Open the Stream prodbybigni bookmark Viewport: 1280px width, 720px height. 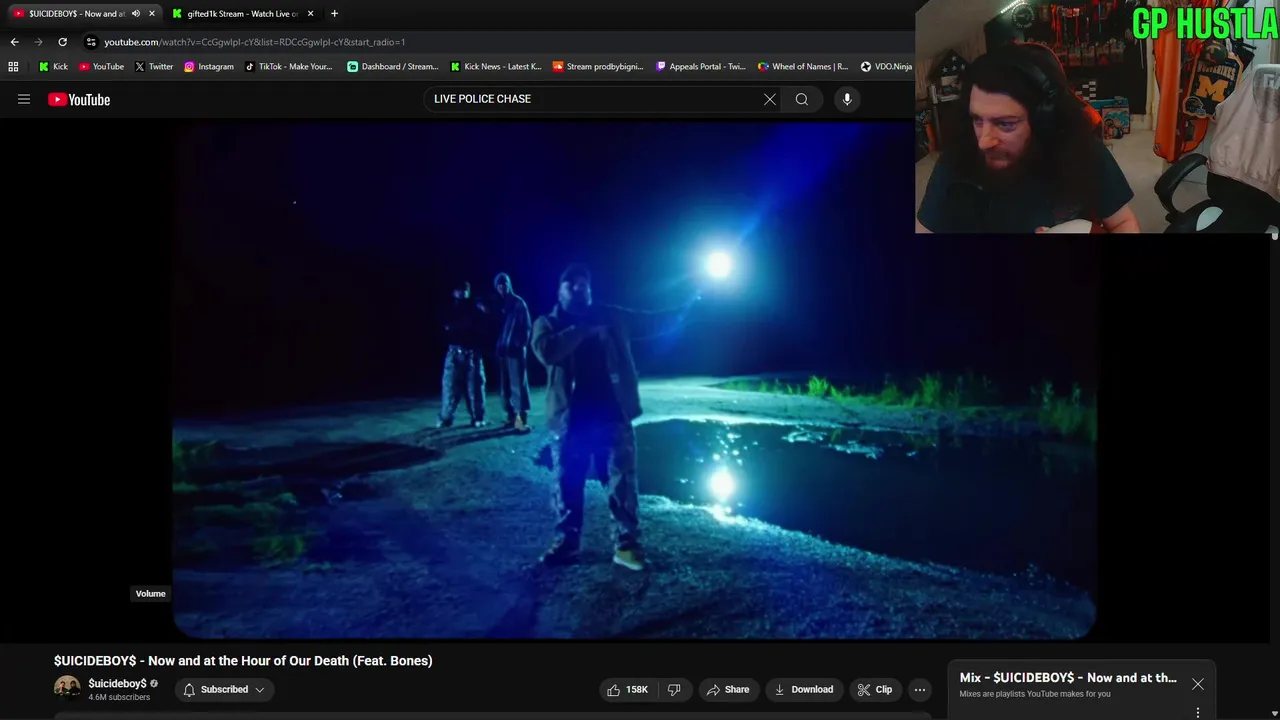tap(598, 67)
